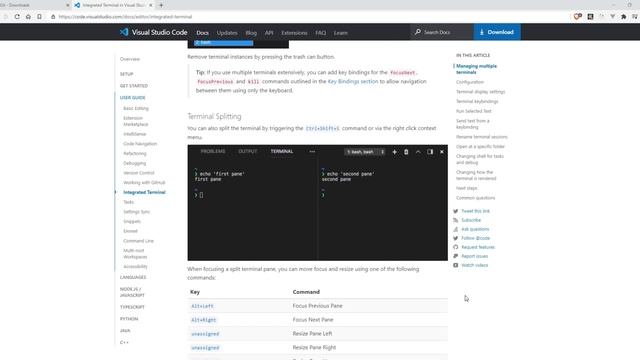
Task: Reload the page with browser refresh icon
Action: [x=17, y=17]
